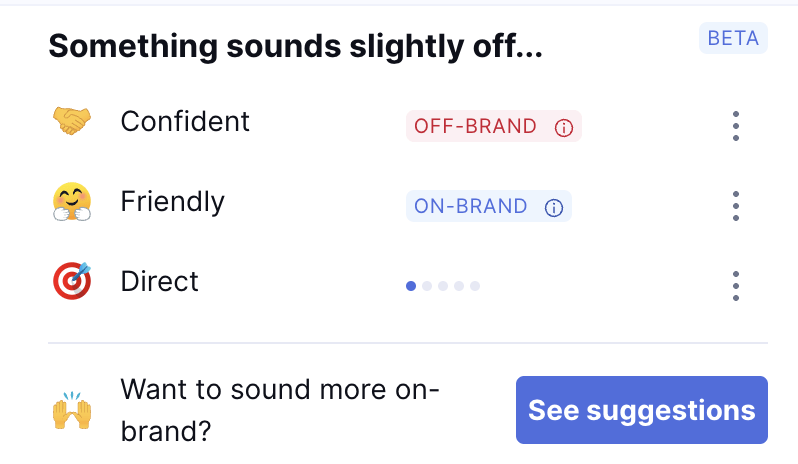The width and height of the screenshot is (798, 464).
Task: Open three-dot menu for Direct tone
Action: point(735,286)
